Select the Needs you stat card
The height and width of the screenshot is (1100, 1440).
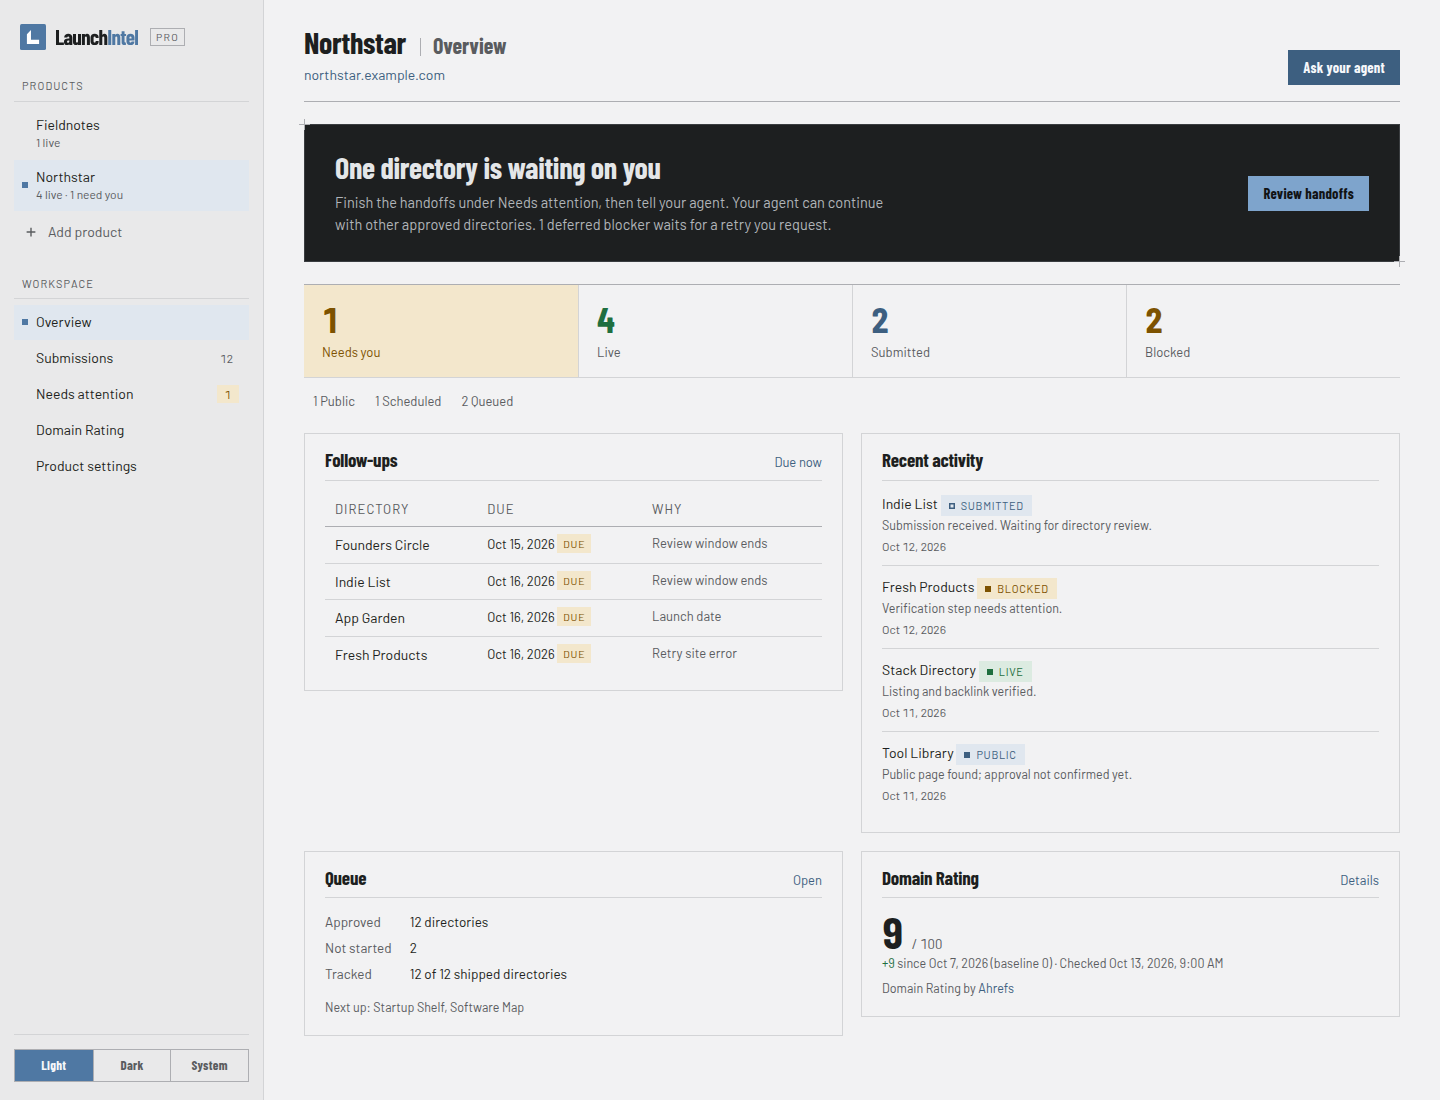click(x=441, y=331)
